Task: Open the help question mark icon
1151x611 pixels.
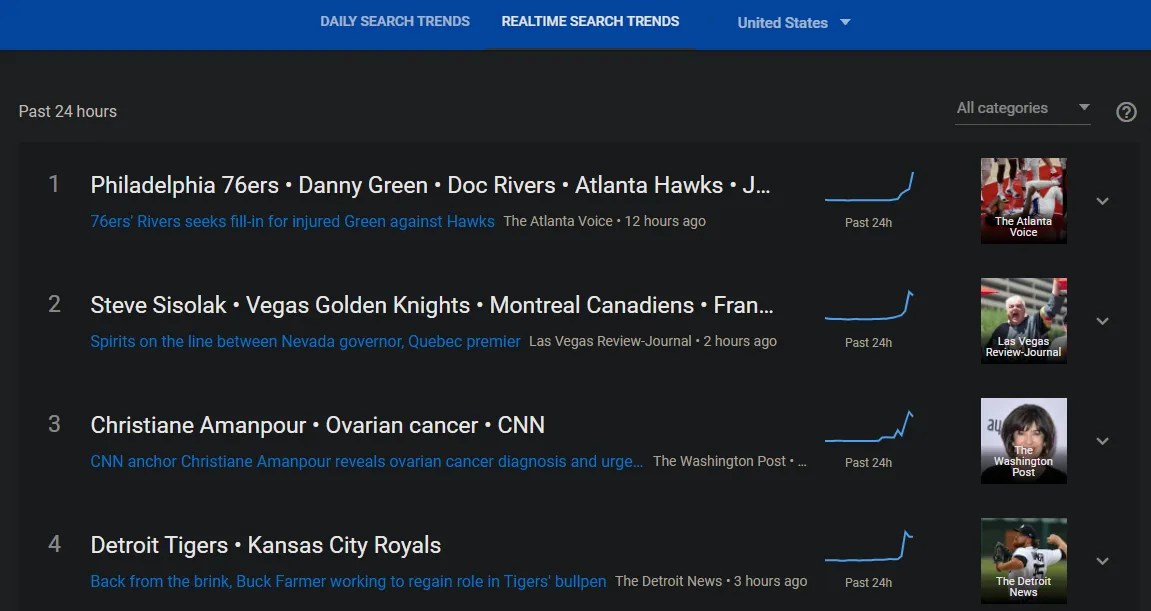Action: (x=1126, y=112)
